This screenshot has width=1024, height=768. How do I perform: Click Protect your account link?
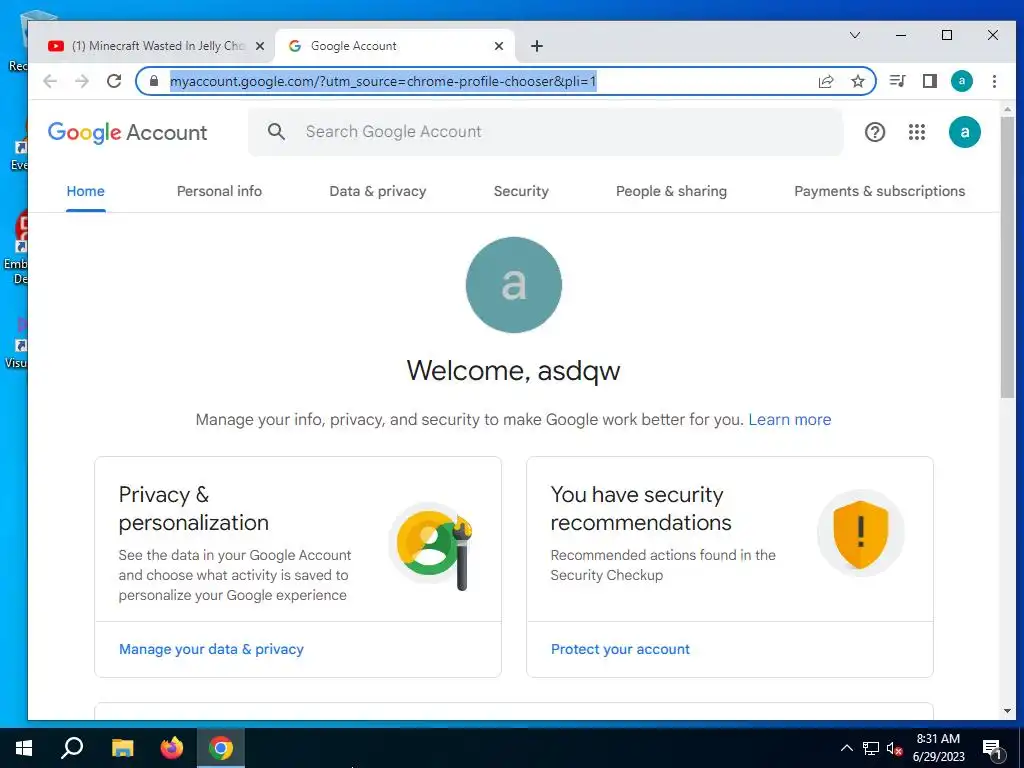tap(620, 649)
